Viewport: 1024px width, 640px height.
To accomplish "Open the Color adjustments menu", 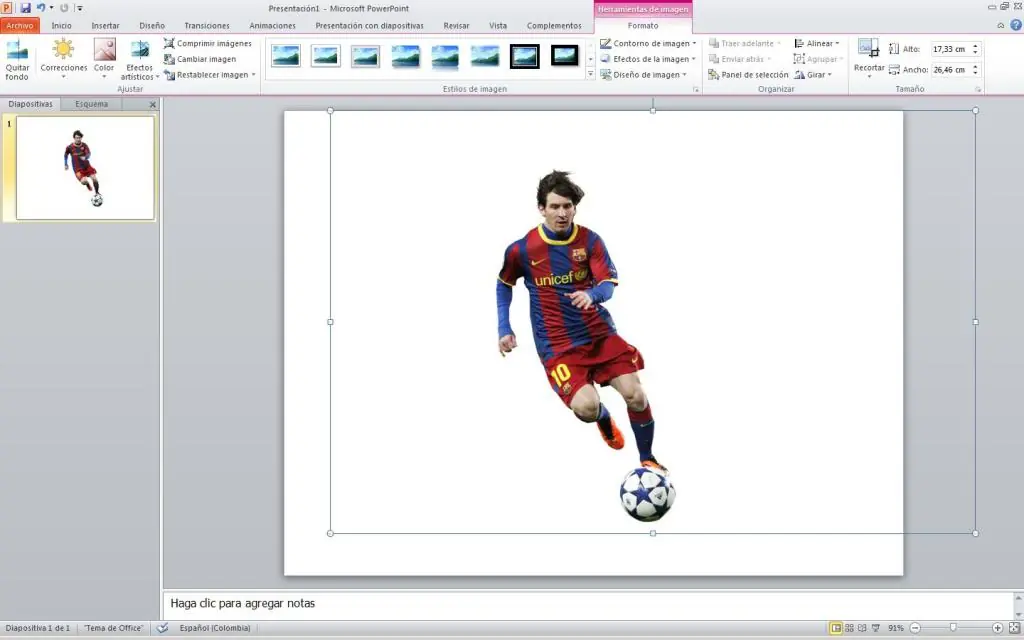I will click(x=104, y=60).
